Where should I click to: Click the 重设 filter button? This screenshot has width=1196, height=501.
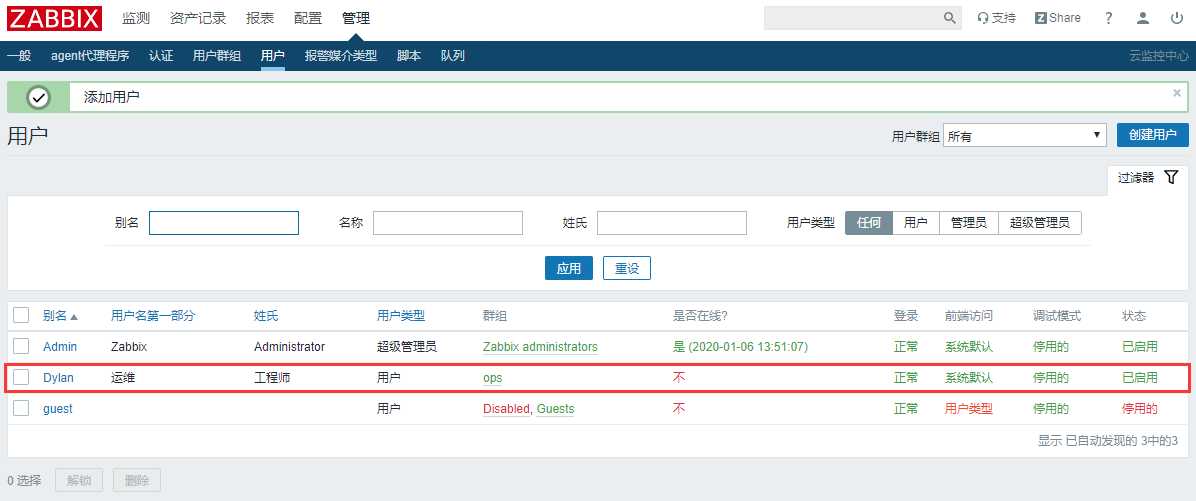627,268
